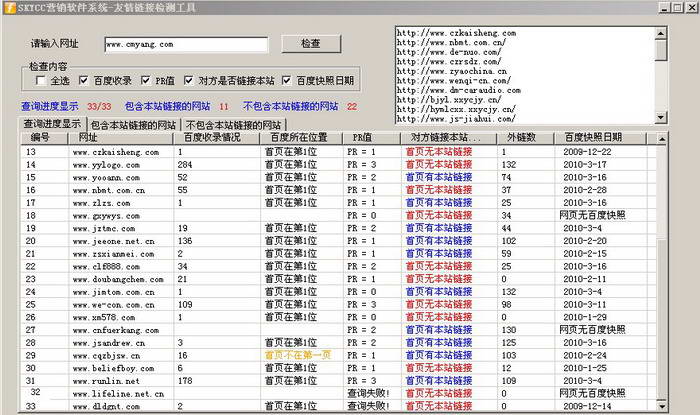Click progress count 33/33
The image size is (700, 415).
tap(99, 107)
